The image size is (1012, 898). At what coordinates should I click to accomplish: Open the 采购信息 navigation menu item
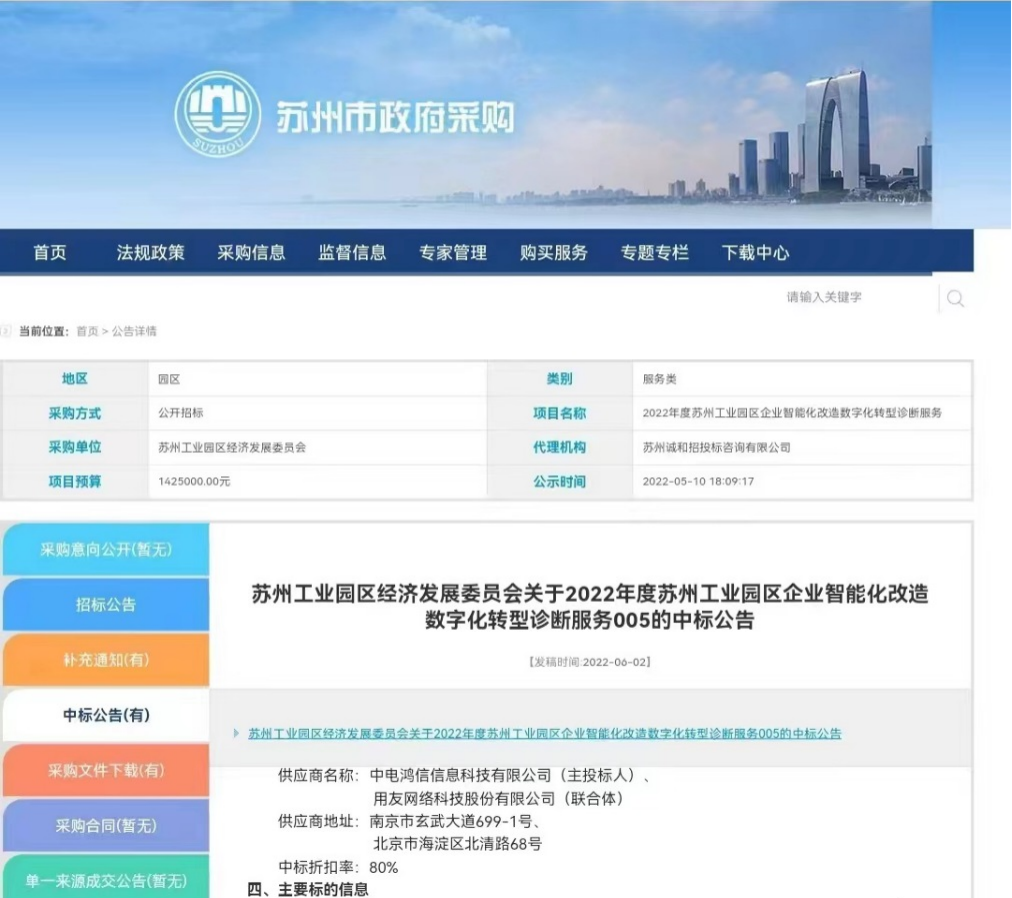pyautogui.click(x=251, y=253)
